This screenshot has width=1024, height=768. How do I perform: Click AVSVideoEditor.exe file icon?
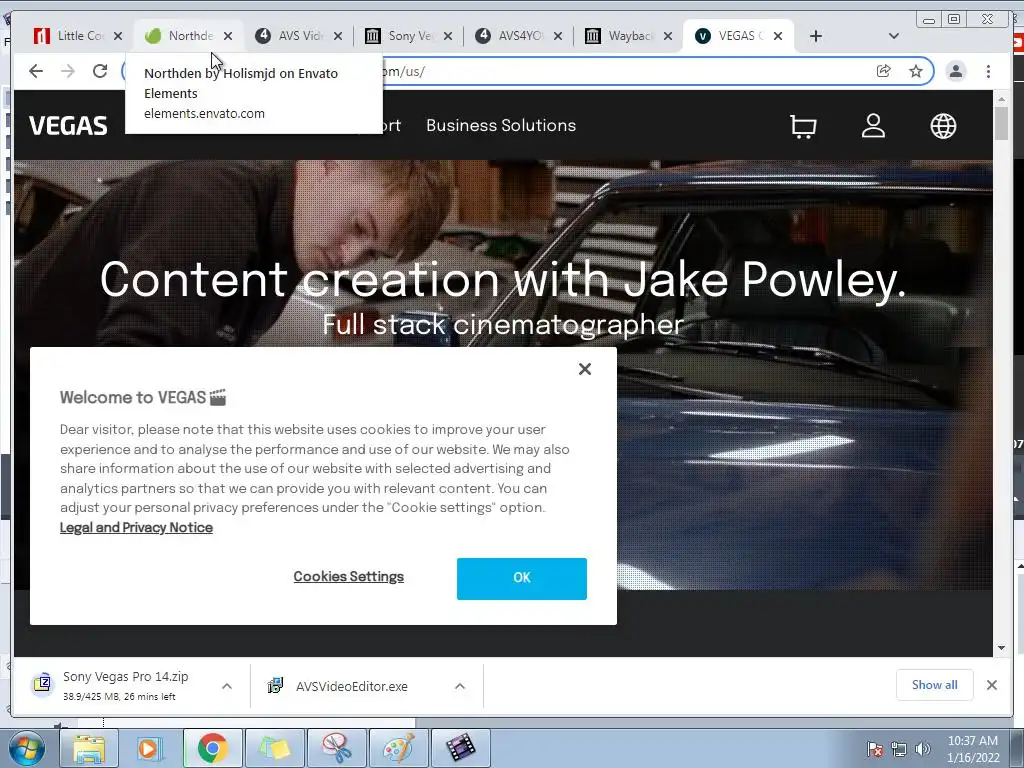[x=275, y=685]
